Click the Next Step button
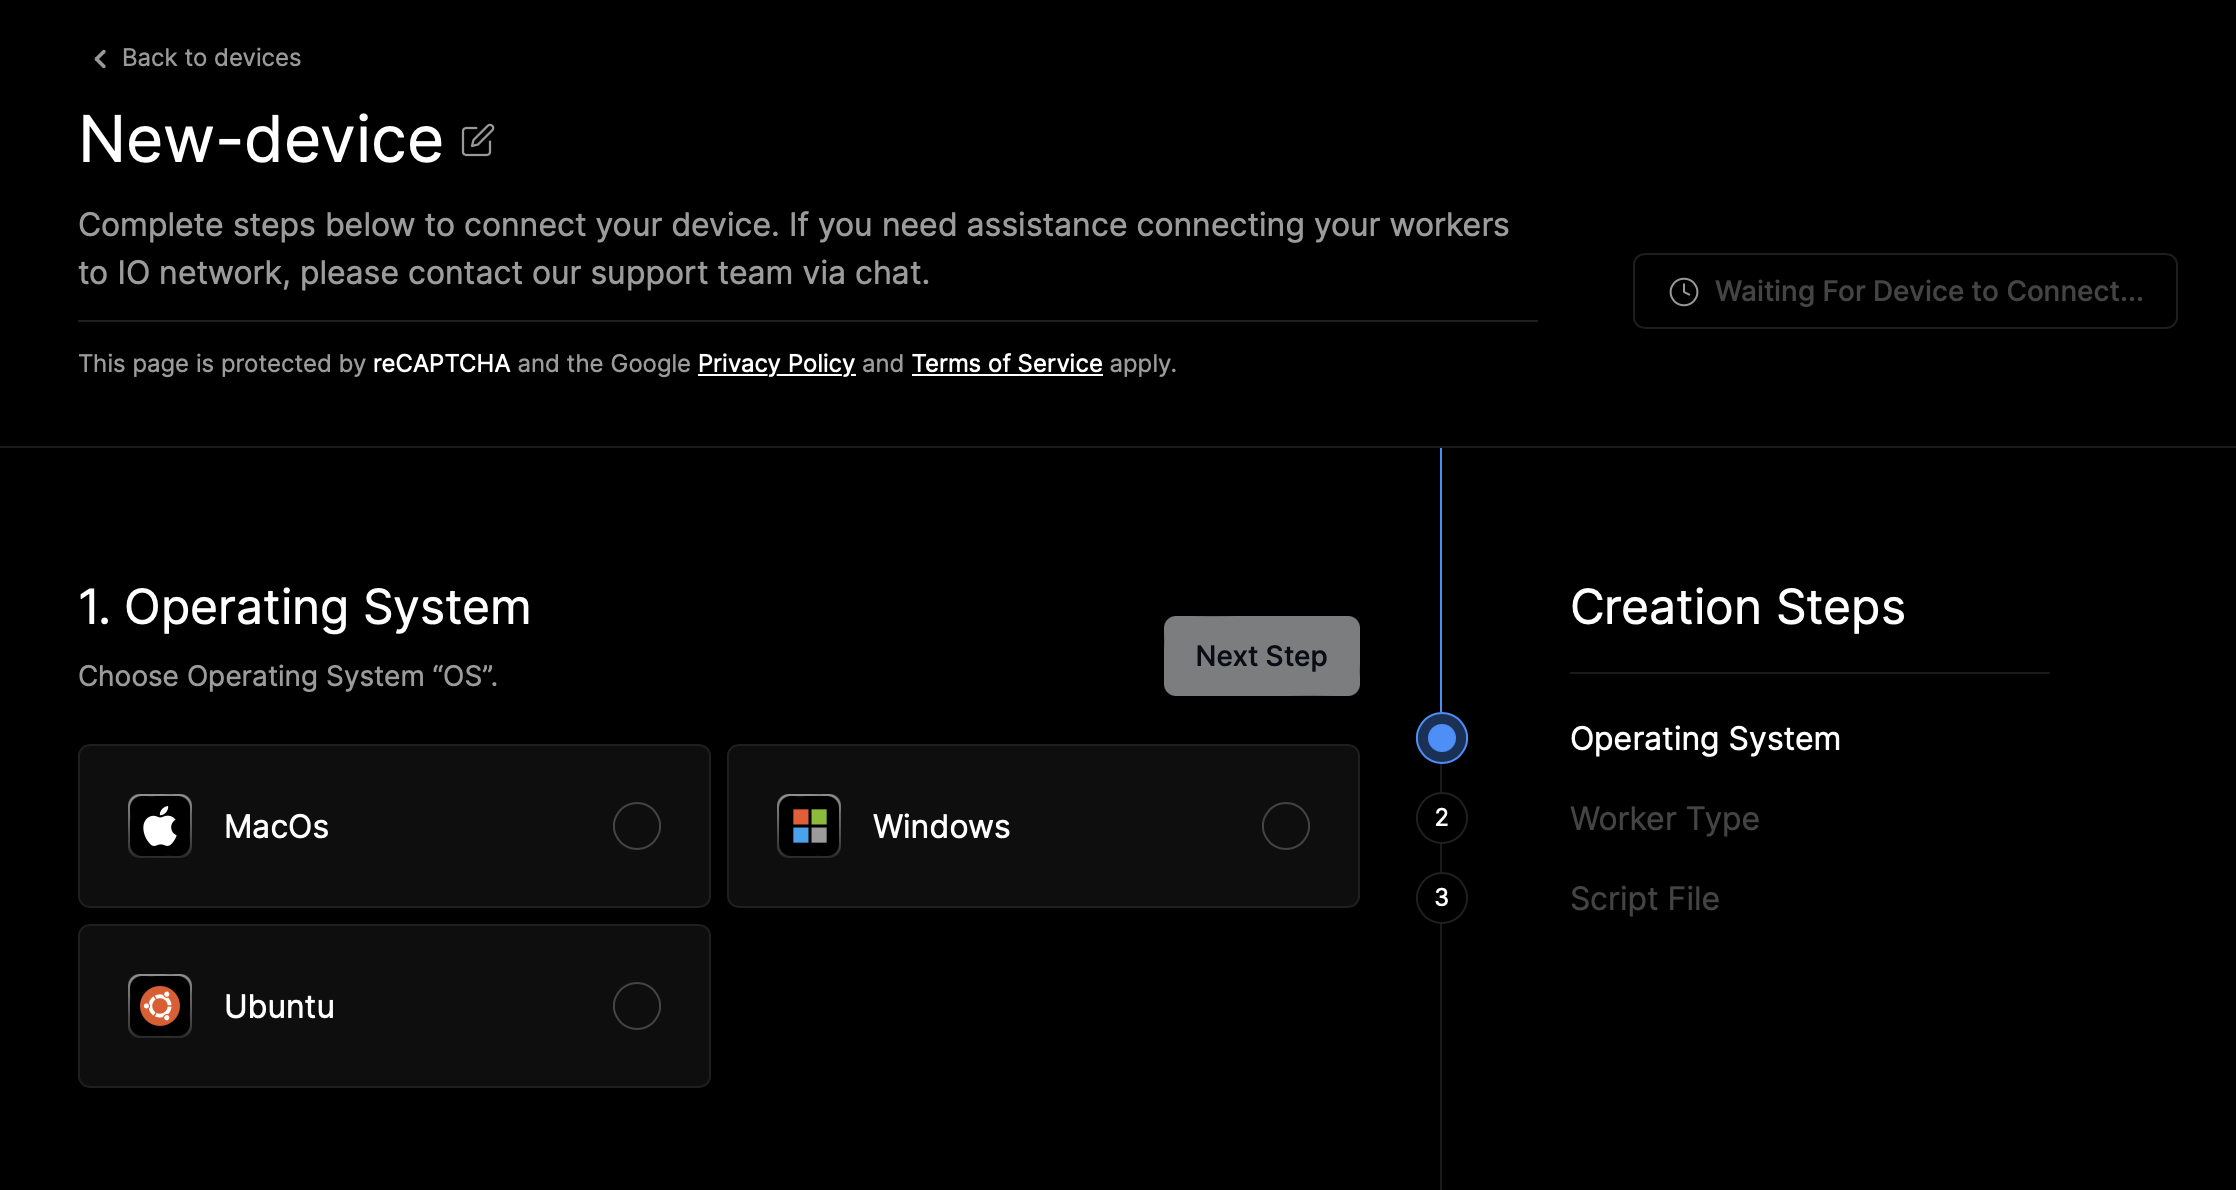 (1262, 656)
